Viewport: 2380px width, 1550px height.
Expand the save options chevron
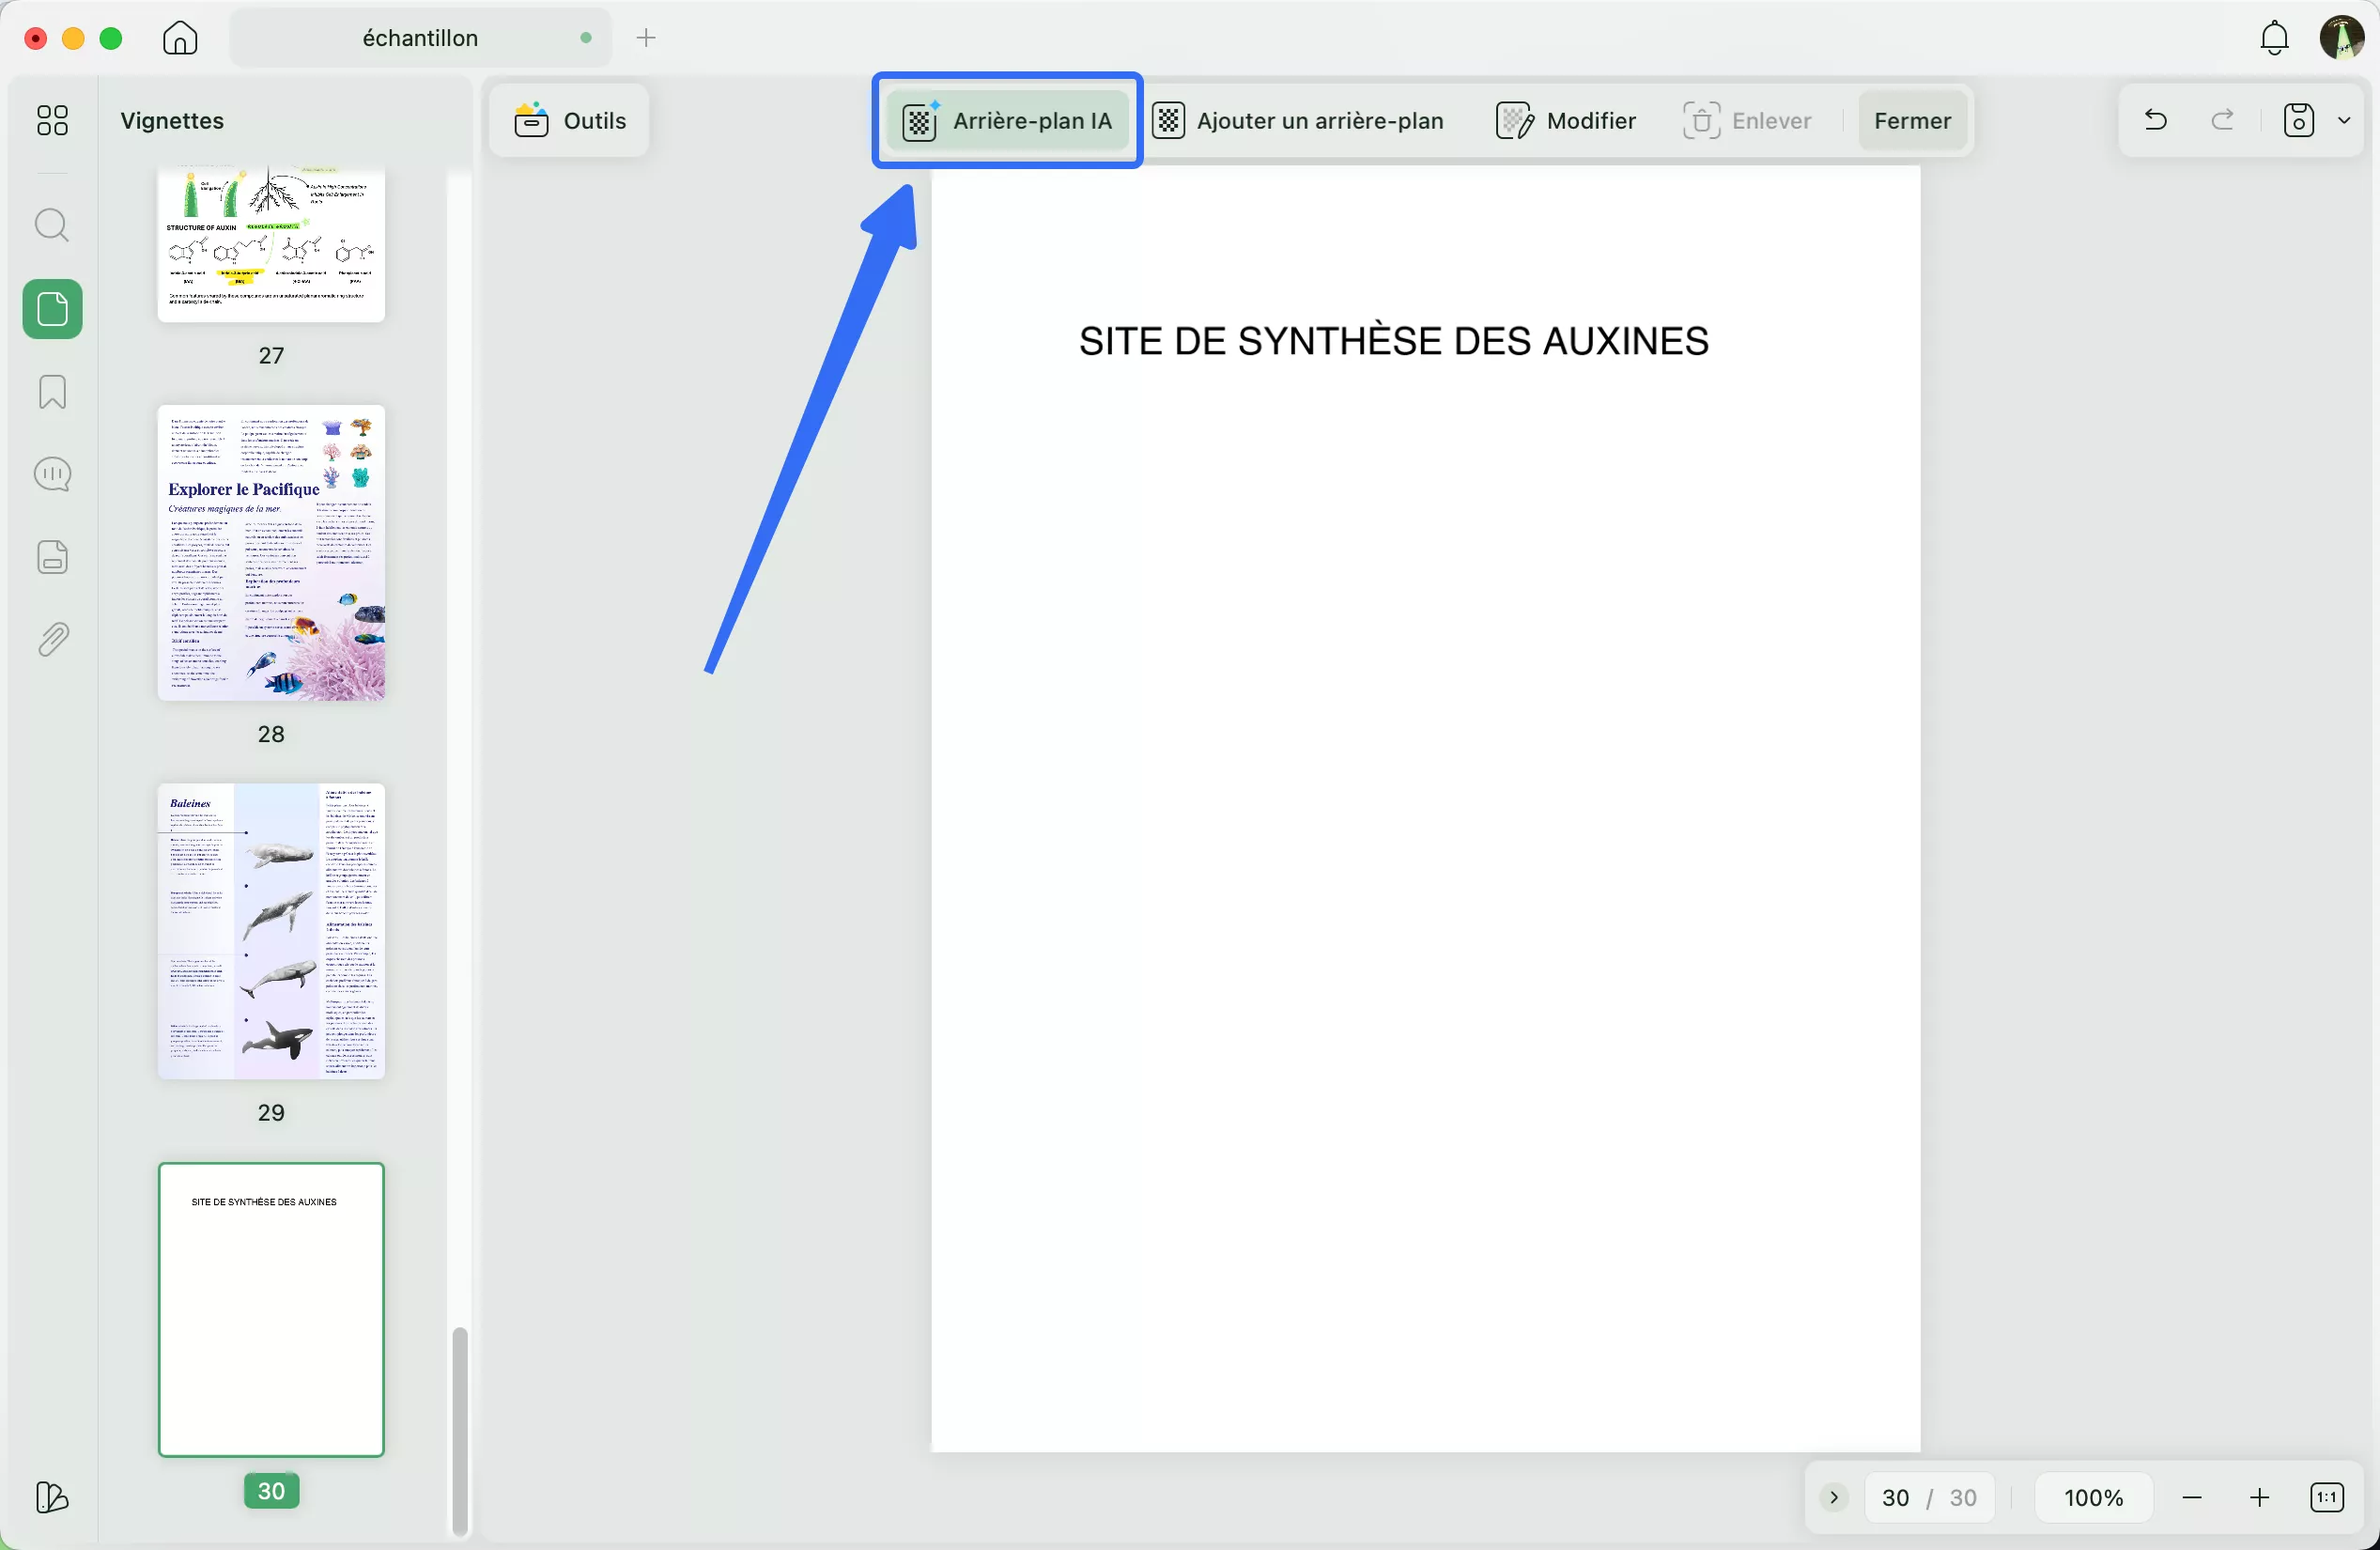point(2346,120)
